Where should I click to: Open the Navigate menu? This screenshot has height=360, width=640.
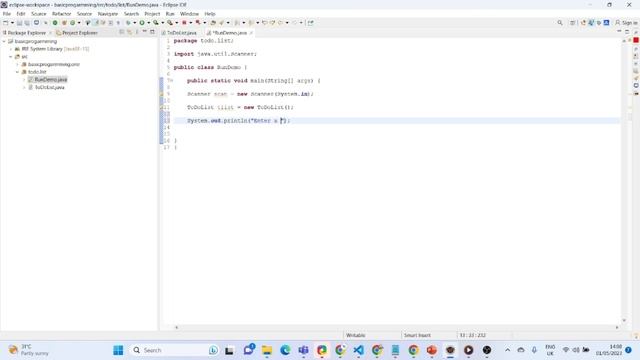(108, 14)
